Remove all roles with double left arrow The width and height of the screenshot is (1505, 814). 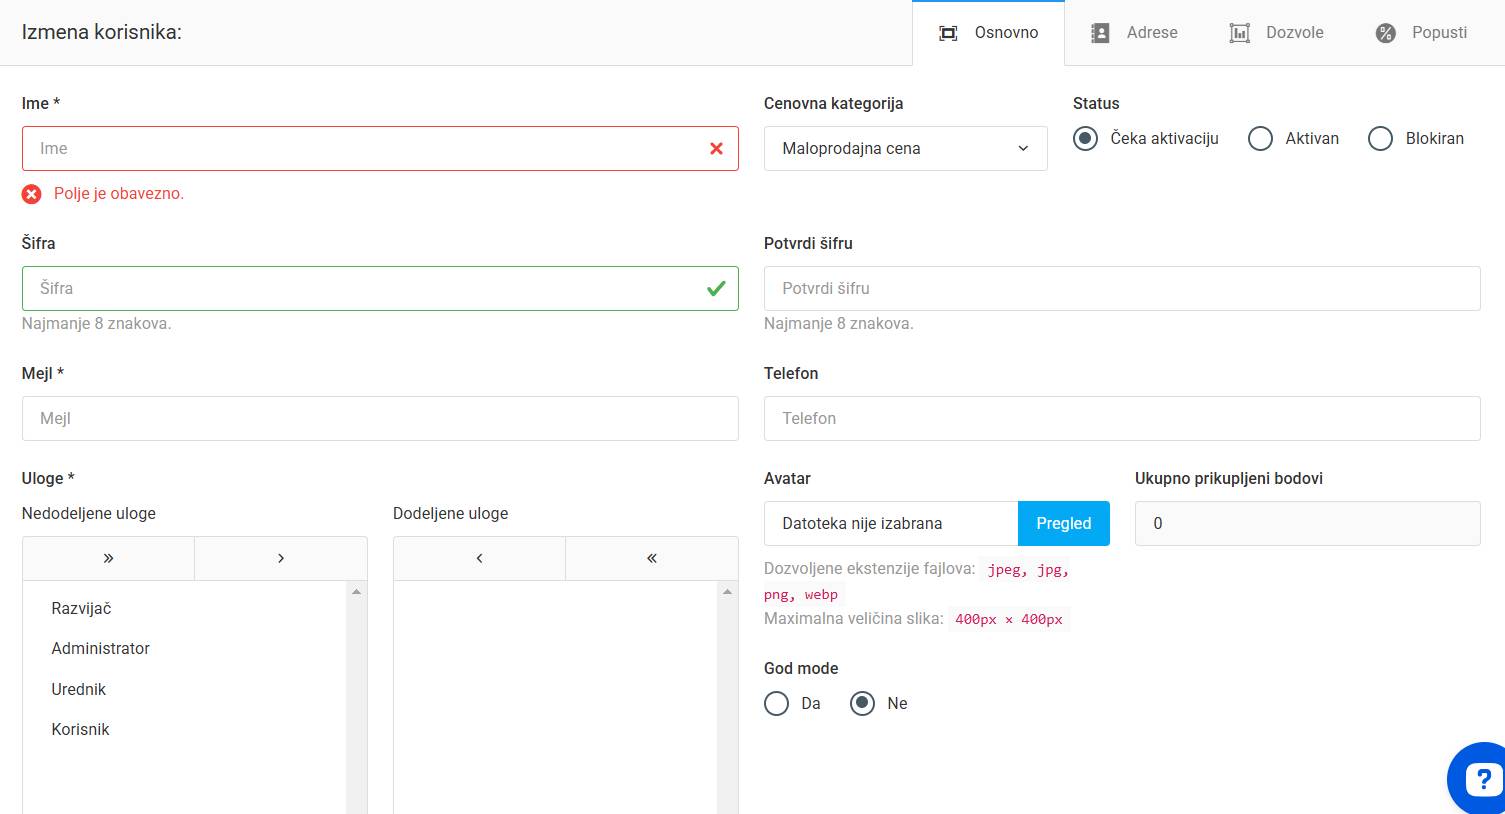tap(652, 558)
